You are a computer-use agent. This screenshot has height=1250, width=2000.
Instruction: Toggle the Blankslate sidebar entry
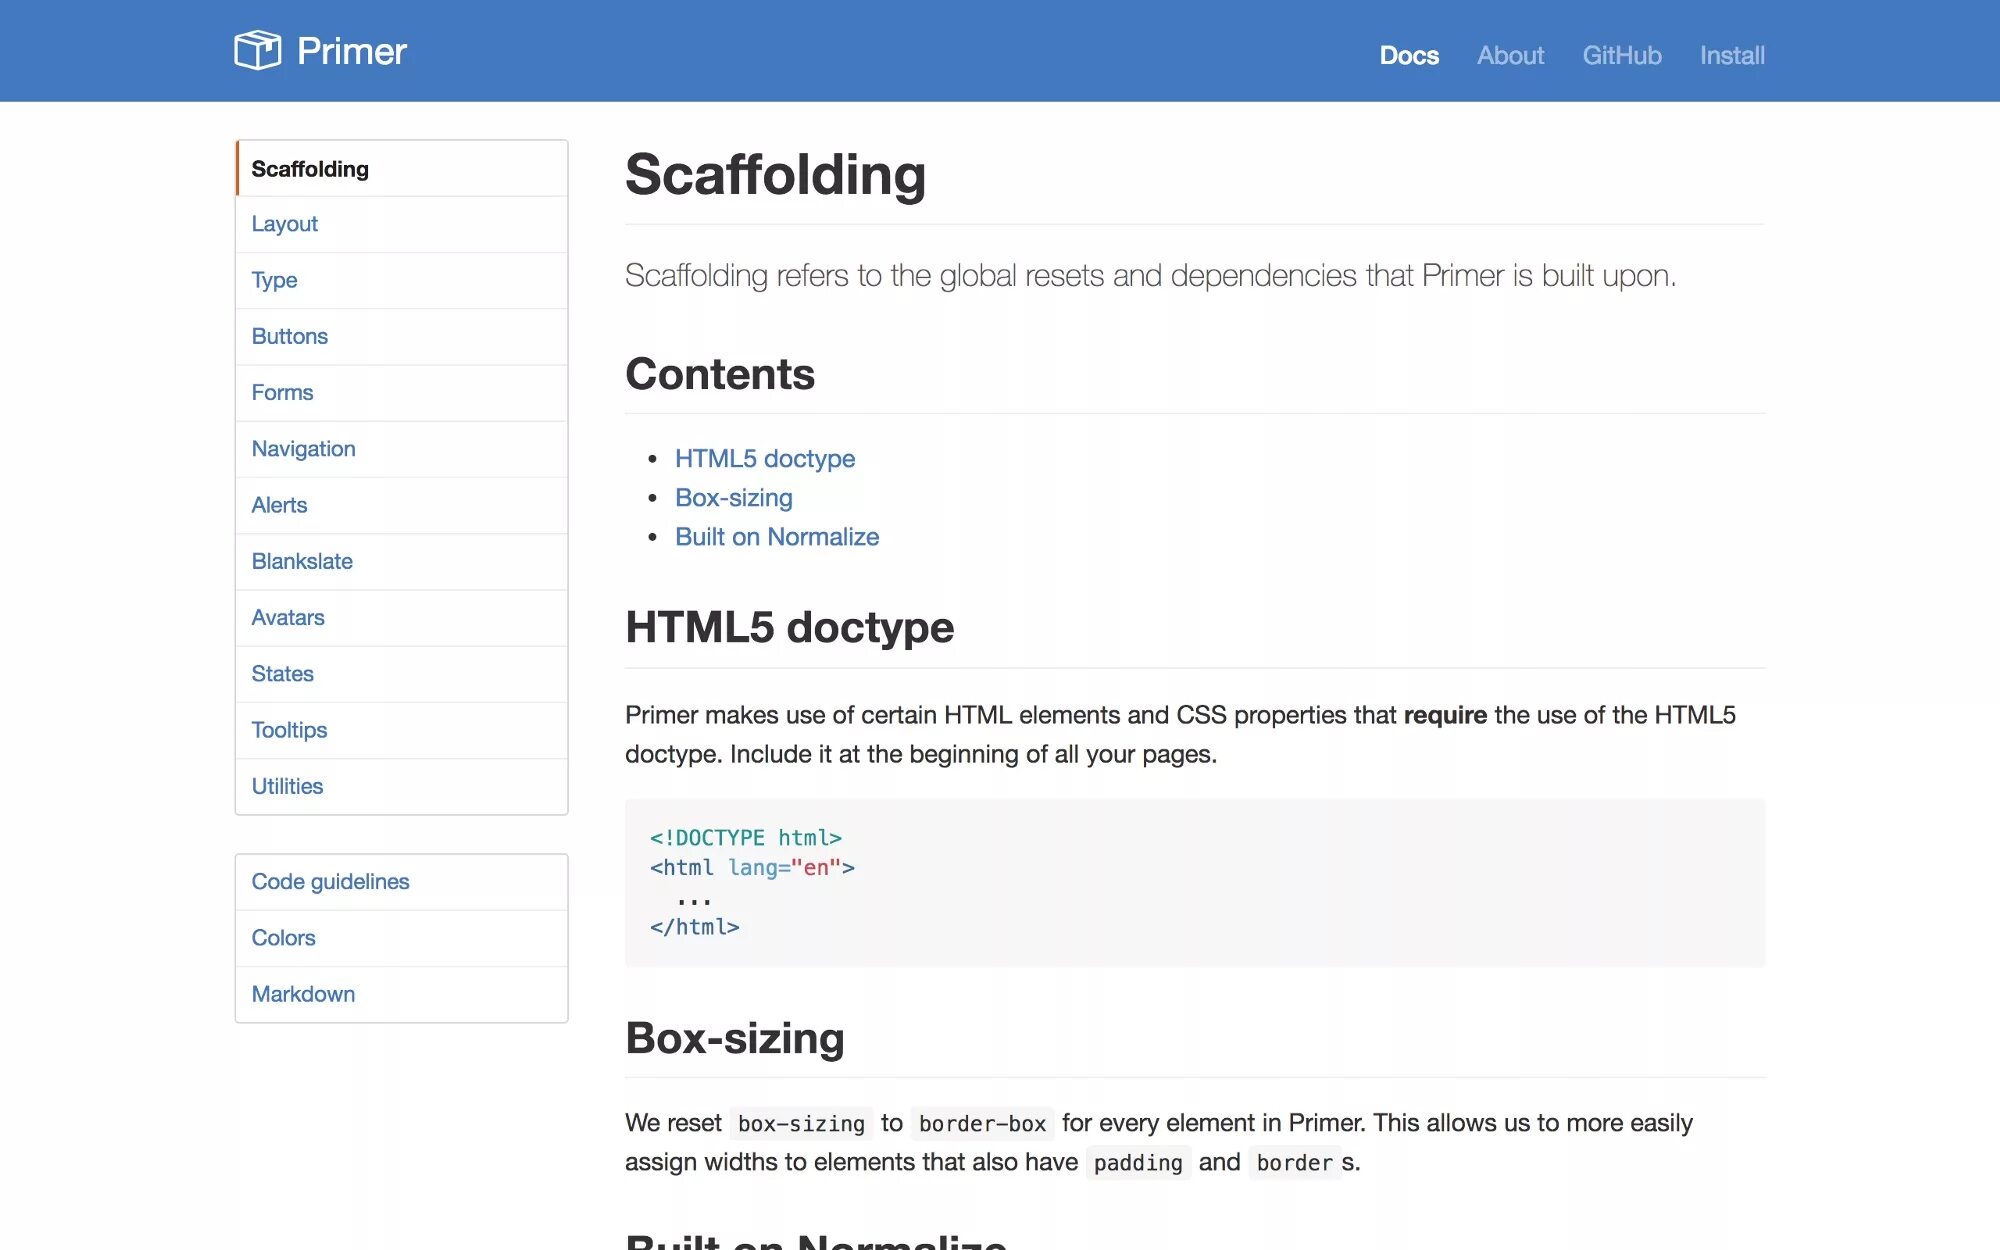pyautogui.click(x=301, y=560)
